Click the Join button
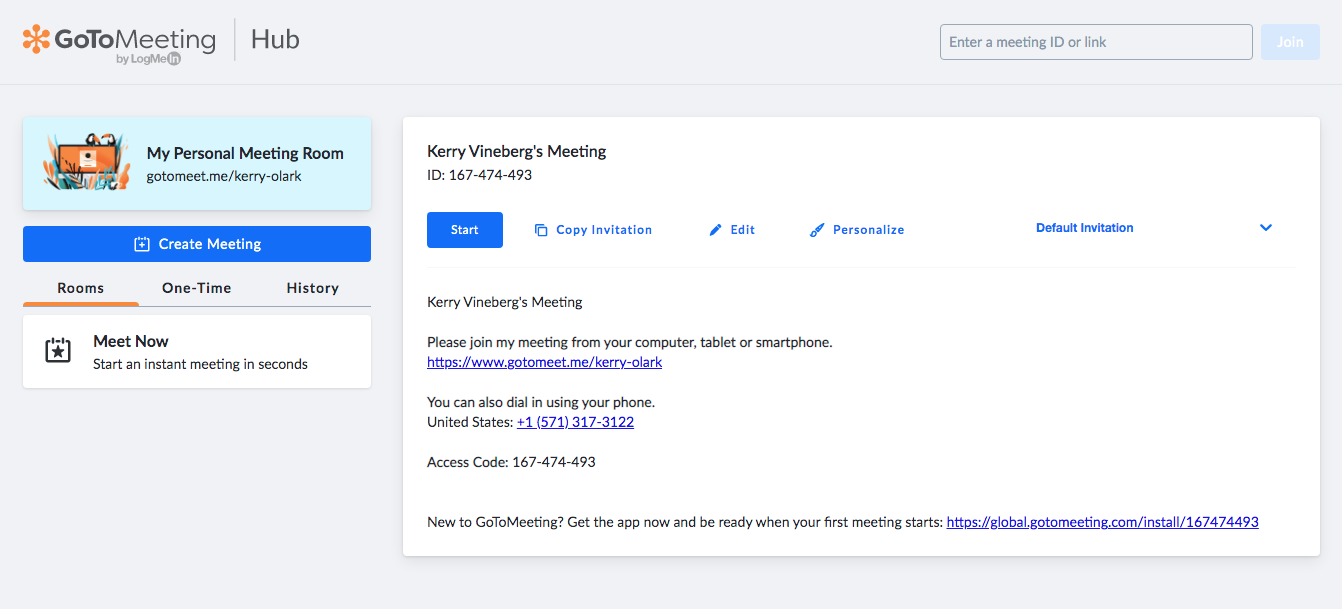1342x609 pixels. point(1290,42)
